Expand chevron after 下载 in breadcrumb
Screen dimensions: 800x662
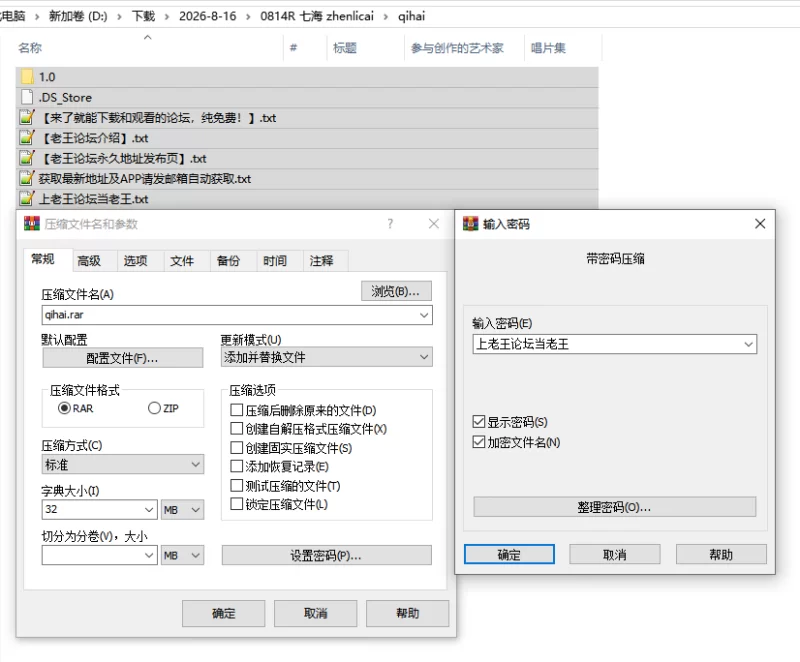pos(167,17)
